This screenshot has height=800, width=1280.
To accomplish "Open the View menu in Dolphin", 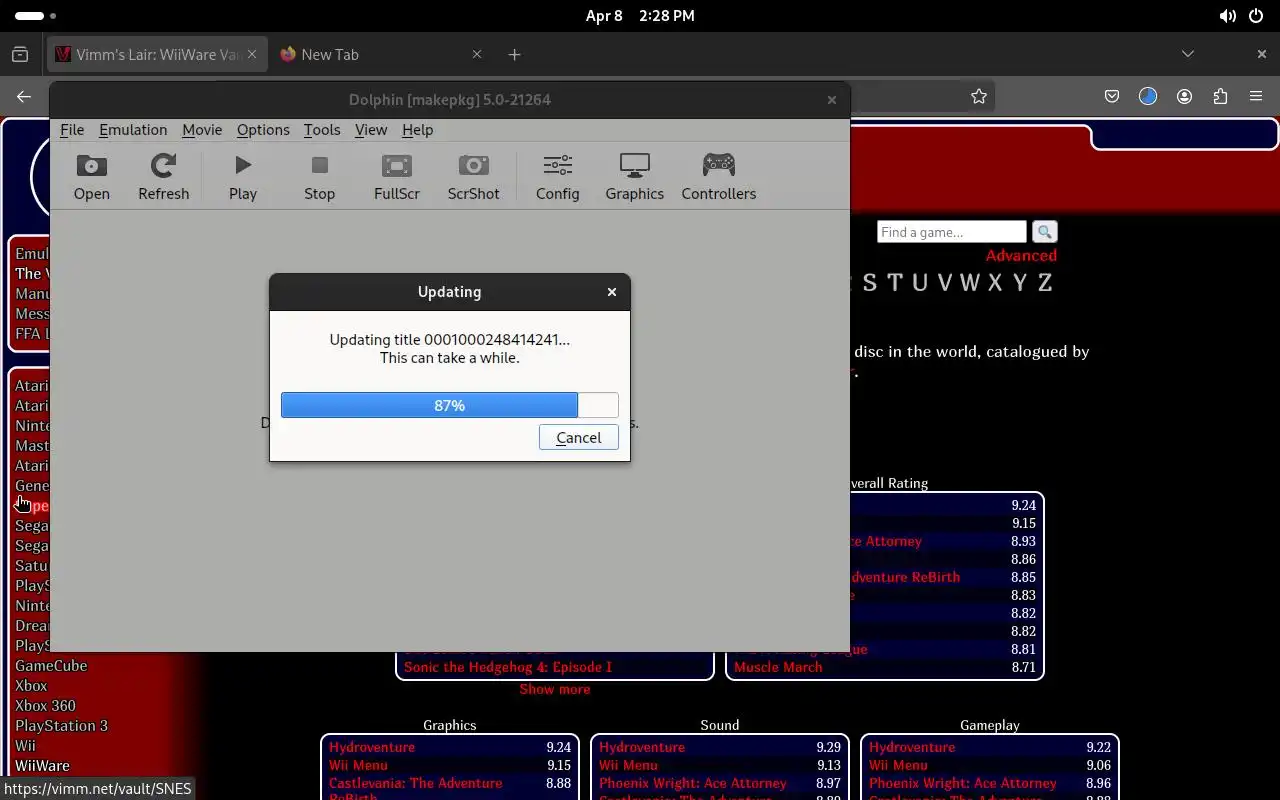I will [371, 130].
